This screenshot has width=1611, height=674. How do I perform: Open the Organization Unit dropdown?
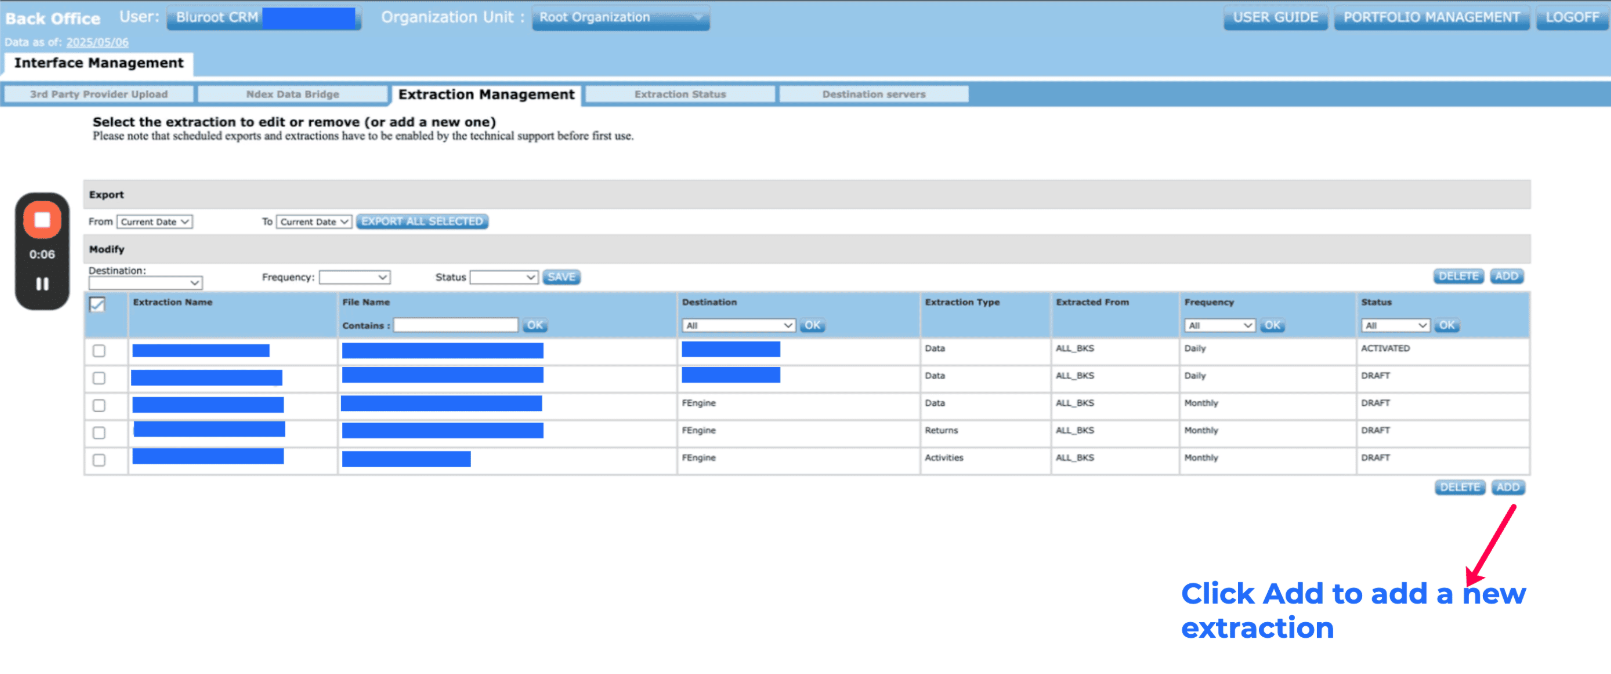(x=621, y=18)
